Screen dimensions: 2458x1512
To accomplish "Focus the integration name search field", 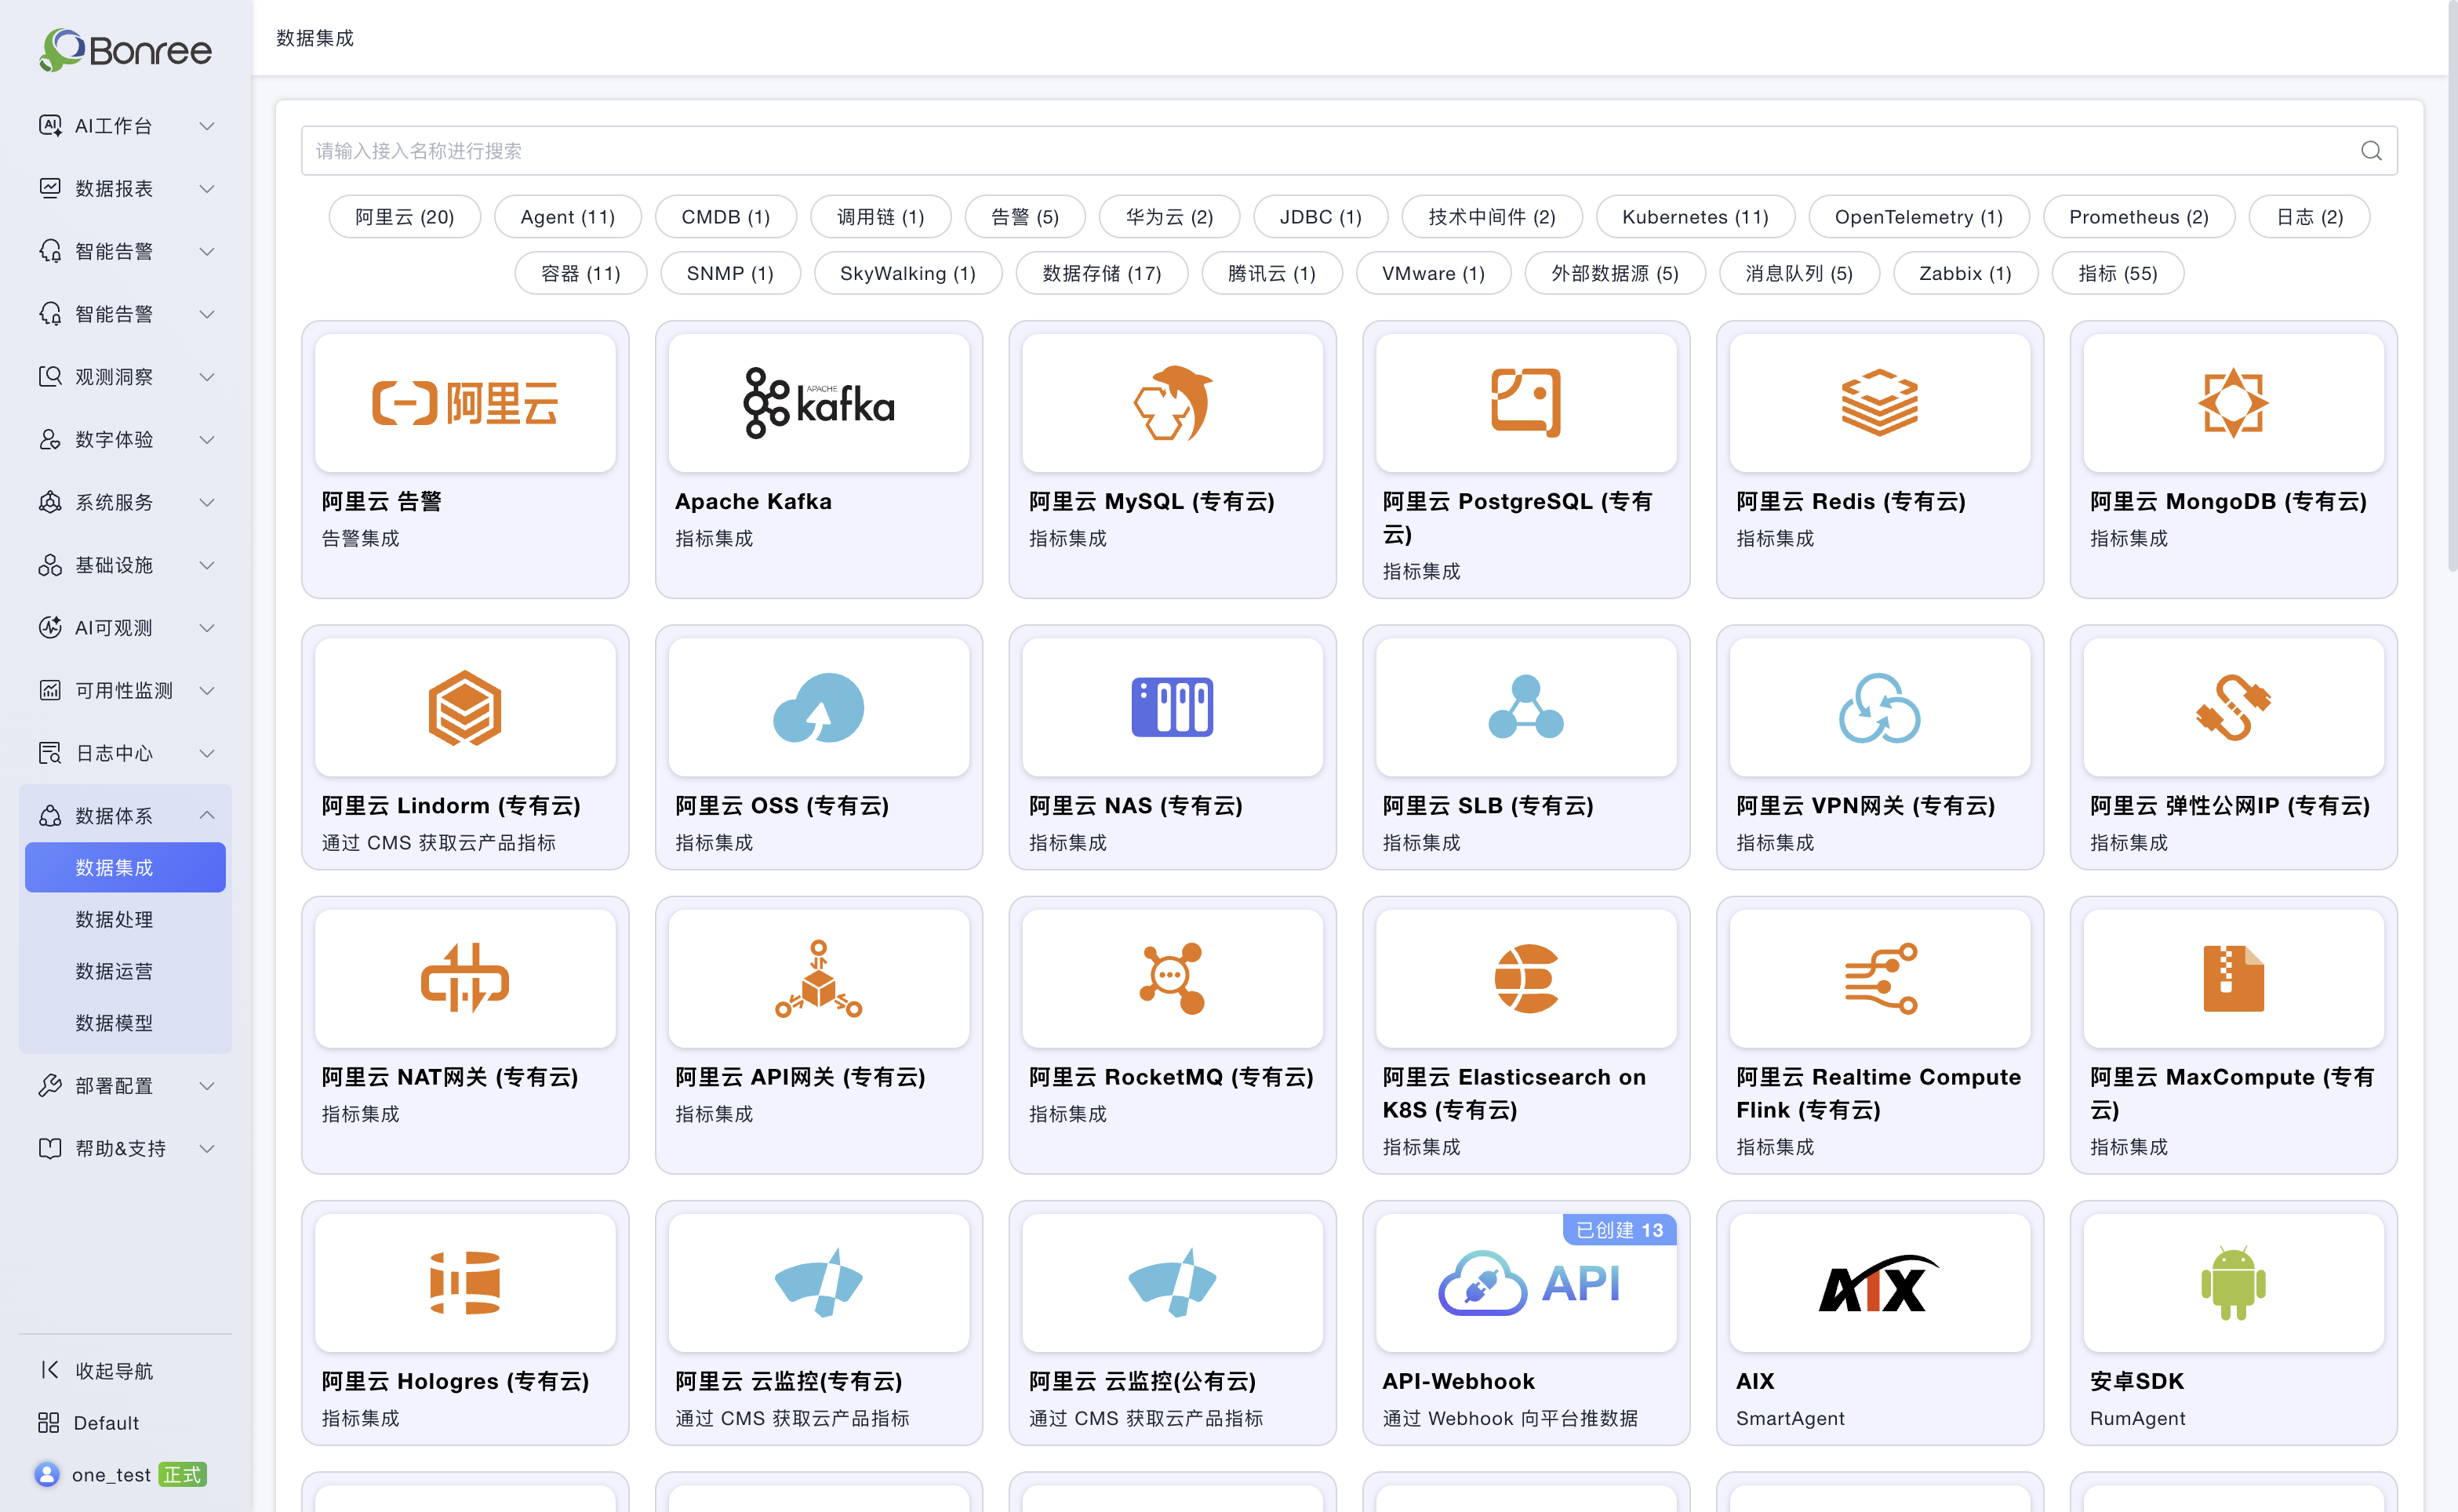I will pos(1349,151).
